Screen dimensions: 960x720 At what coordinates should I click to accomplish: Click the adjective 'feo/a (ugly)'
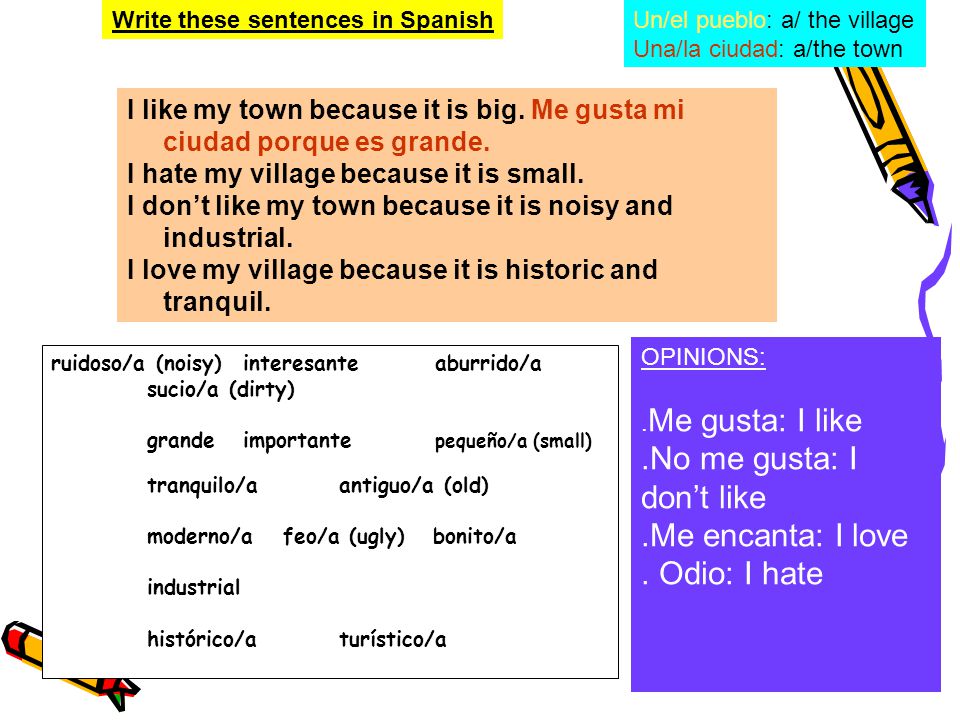[343, 537]
